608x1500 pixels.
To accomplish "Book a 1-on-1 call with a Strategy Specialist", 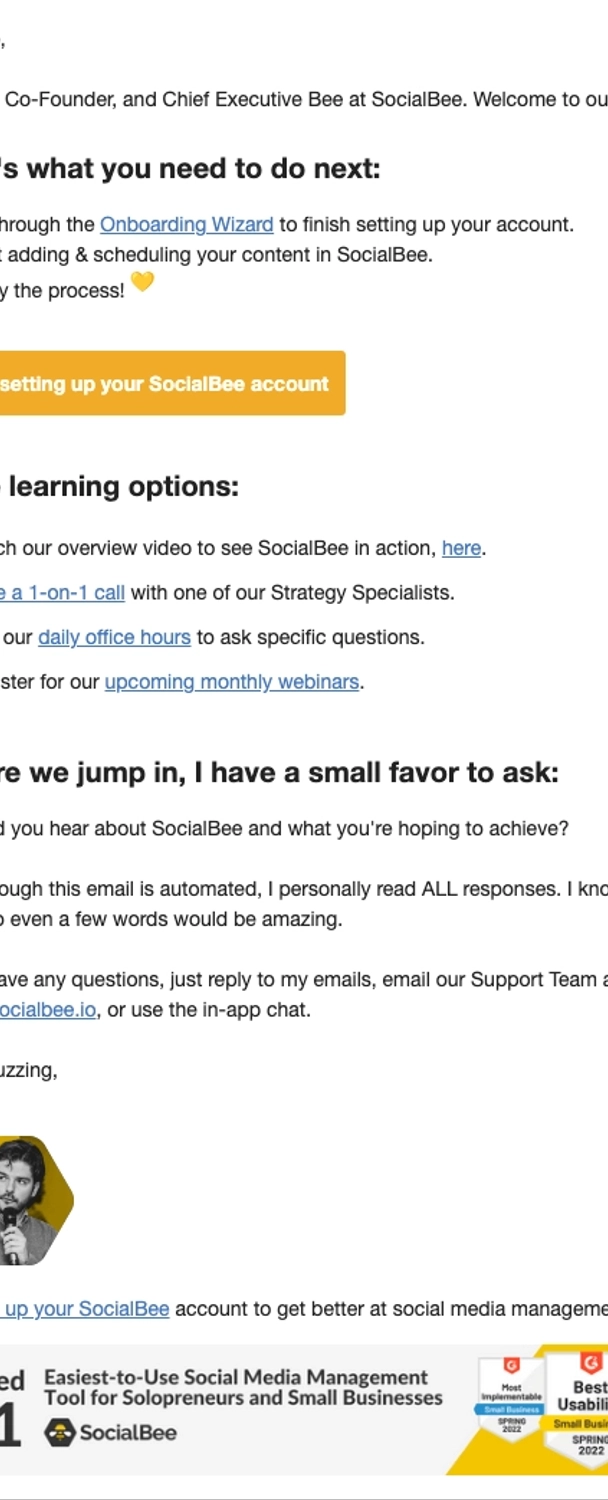I will click(62, 592).
